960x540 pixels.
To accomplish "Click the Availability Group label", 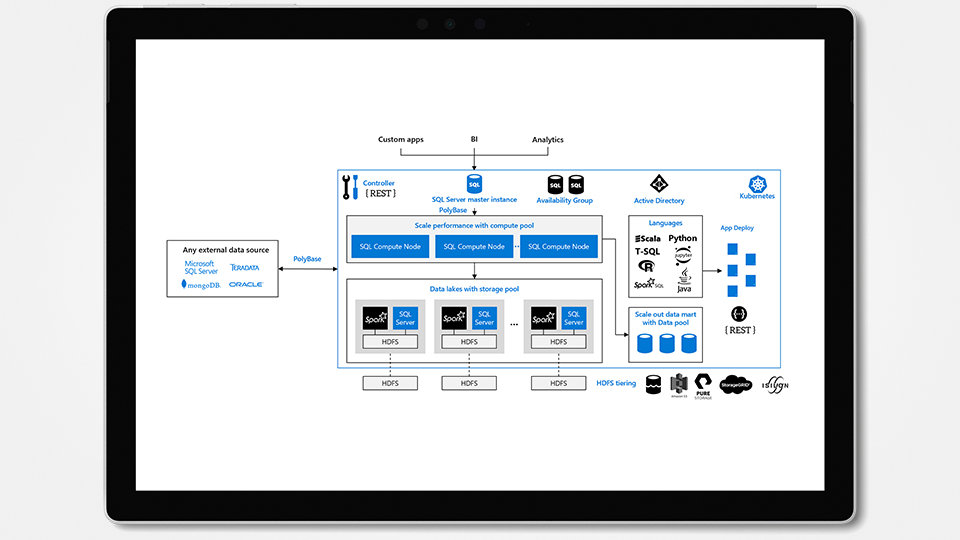I will [x=564, y=201].
